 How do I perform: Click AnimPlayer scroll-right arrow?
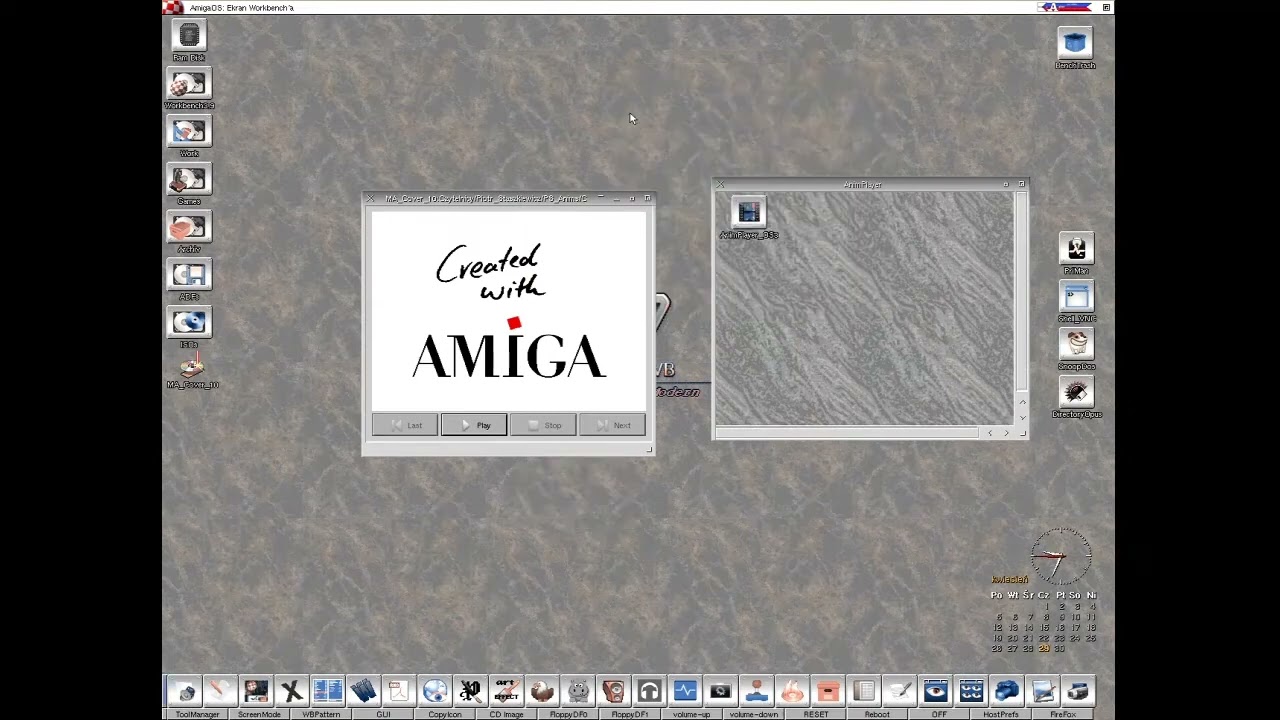tap(1006, 433)
